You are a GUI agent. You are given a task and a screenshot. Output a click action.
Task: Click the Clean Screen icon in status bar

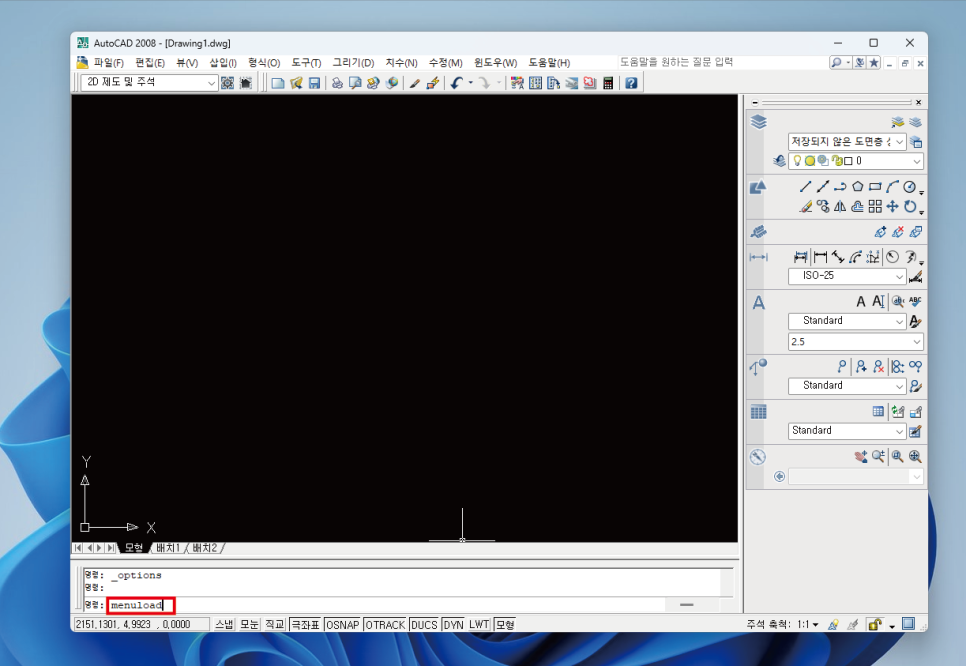908,623
